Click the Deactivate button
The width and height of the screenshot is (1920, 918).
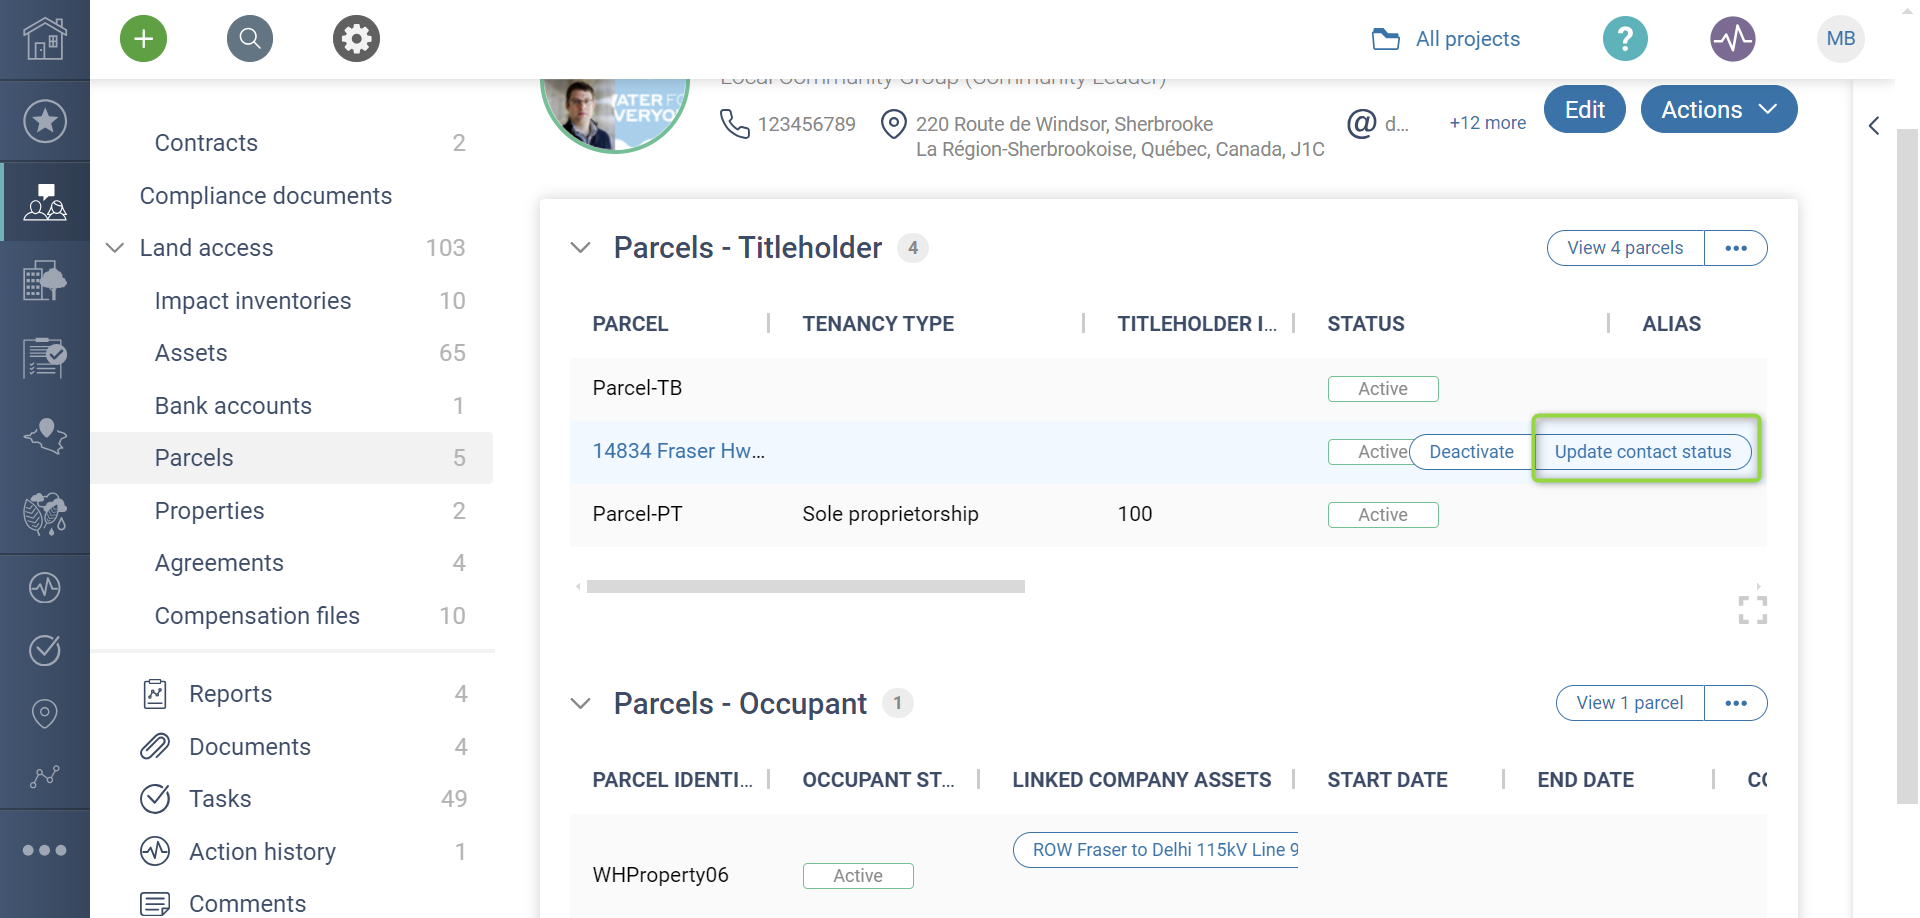click(1471, 452)
